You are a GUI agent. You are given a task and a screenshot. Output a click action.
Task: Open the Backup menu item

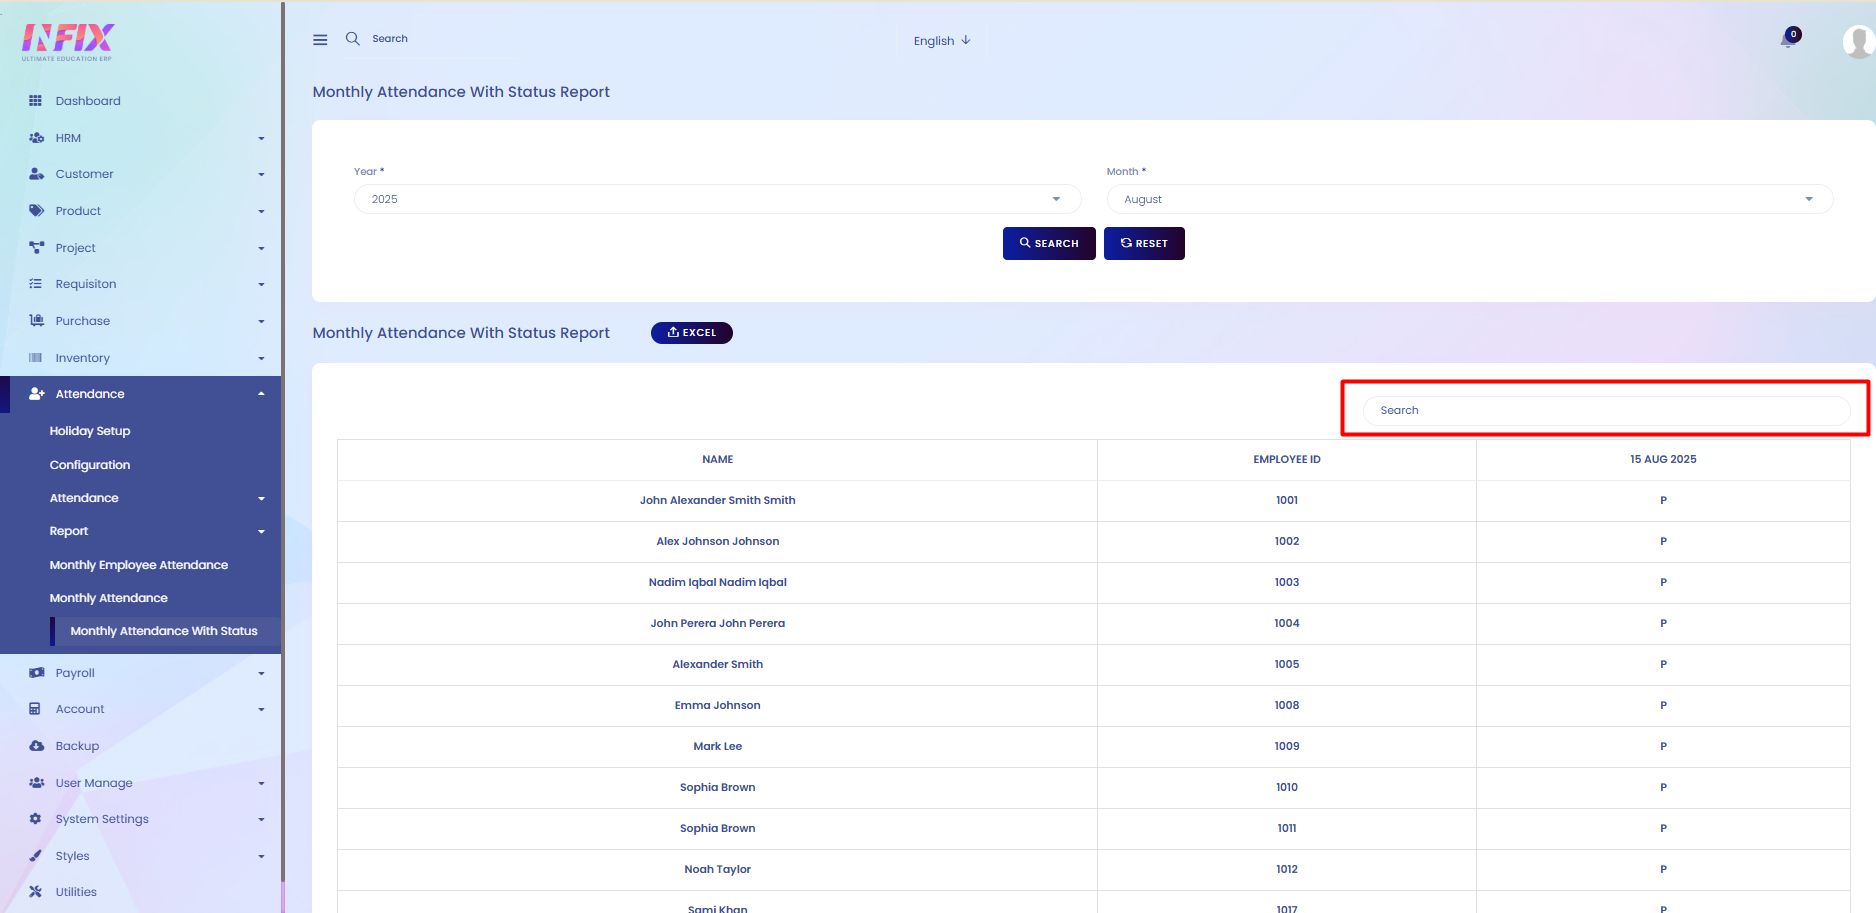tap(77, 746)
